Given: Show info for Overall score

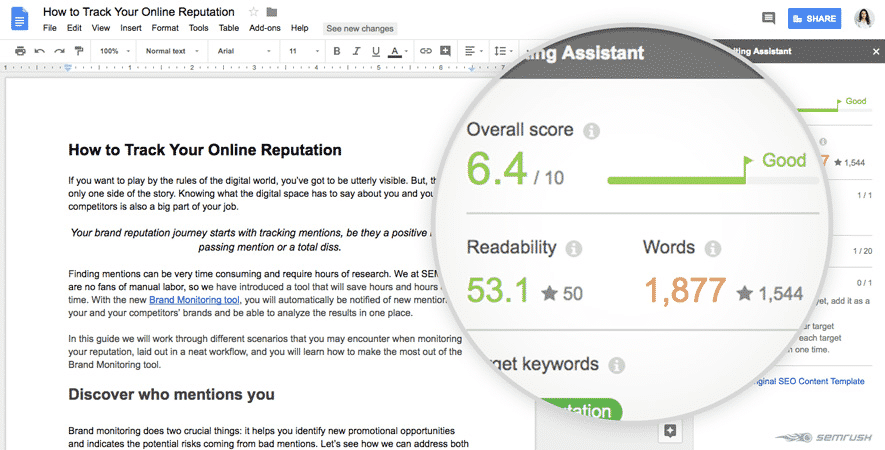Looking at the screenshot, I should (591, 131).
